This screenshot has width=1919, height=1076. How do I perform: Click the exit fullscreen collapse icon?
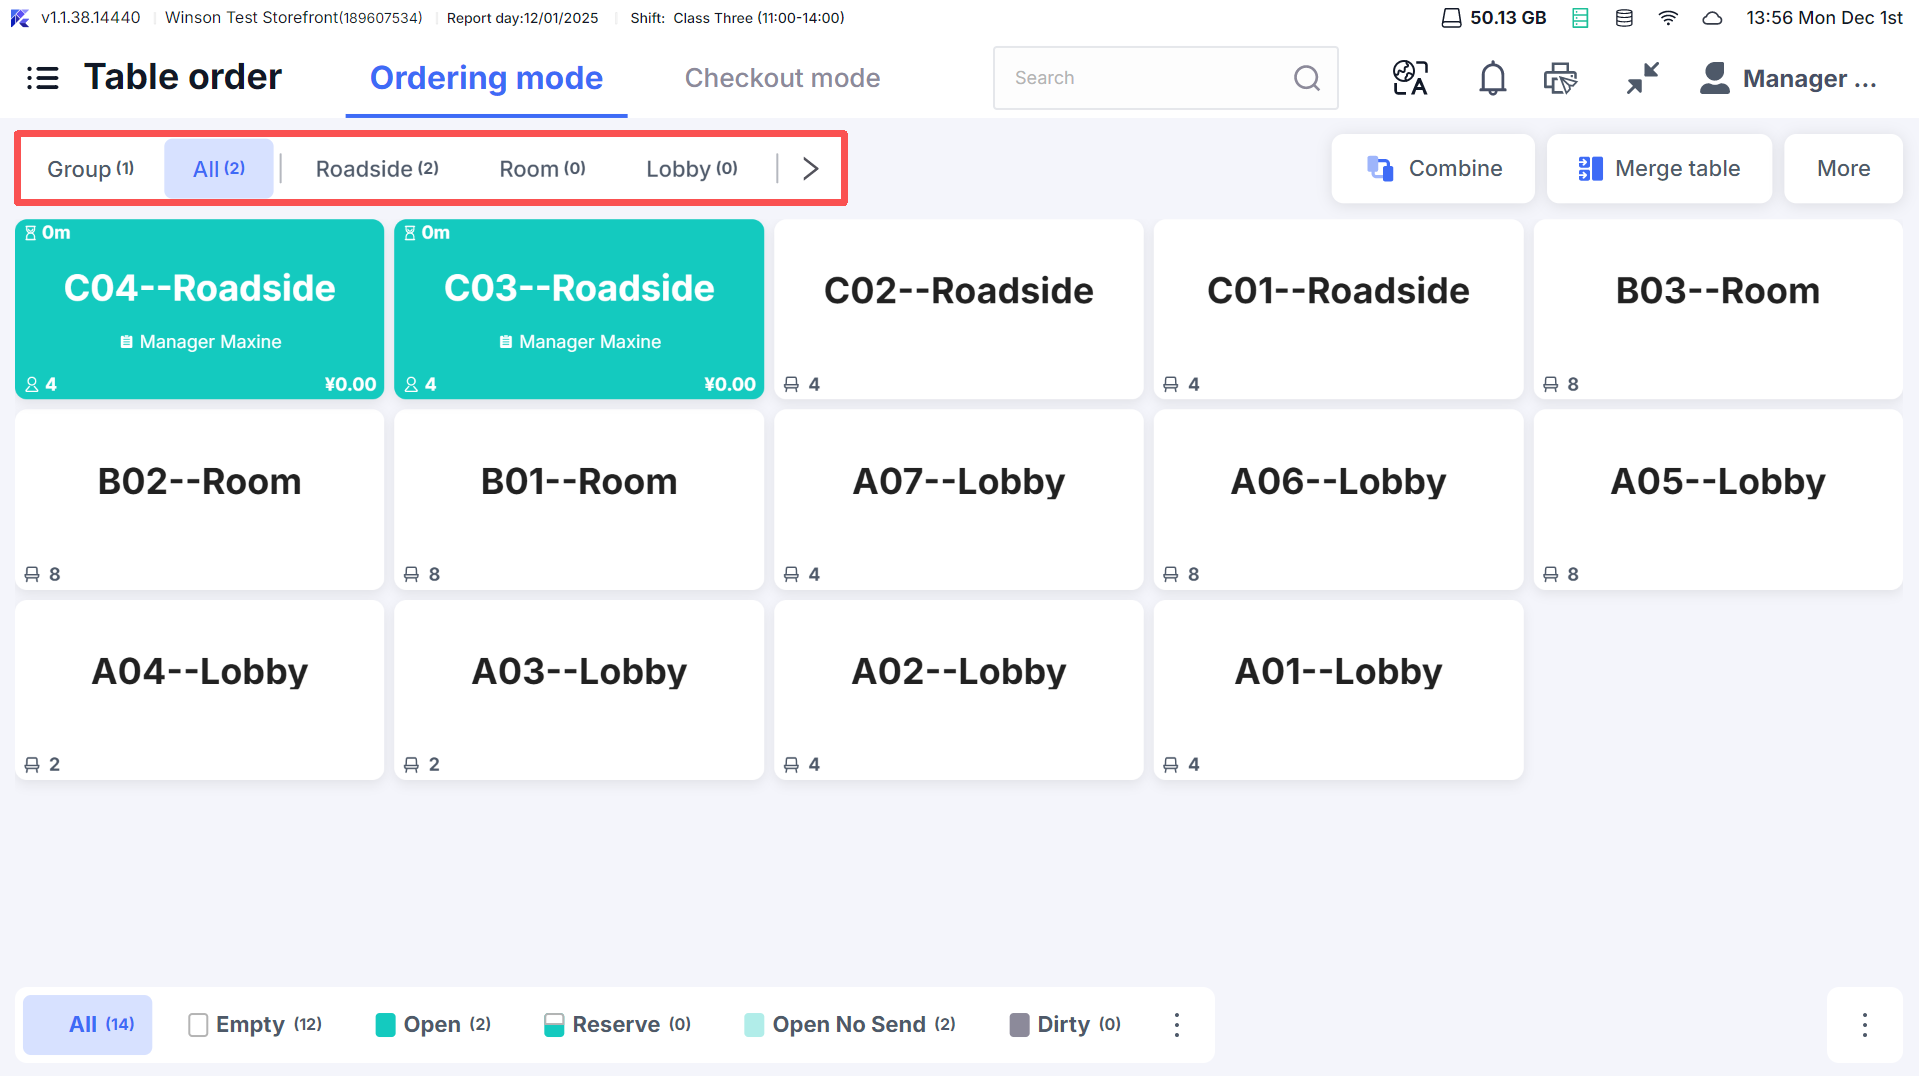pos(1642,78)
